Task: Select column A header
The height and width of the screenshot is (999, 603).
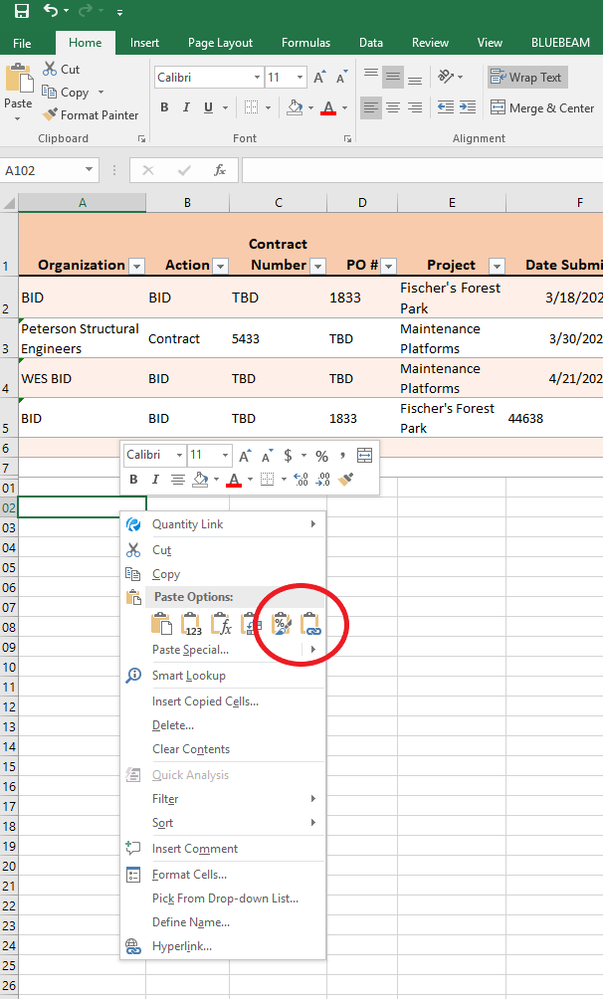Action: coord(82,203)
